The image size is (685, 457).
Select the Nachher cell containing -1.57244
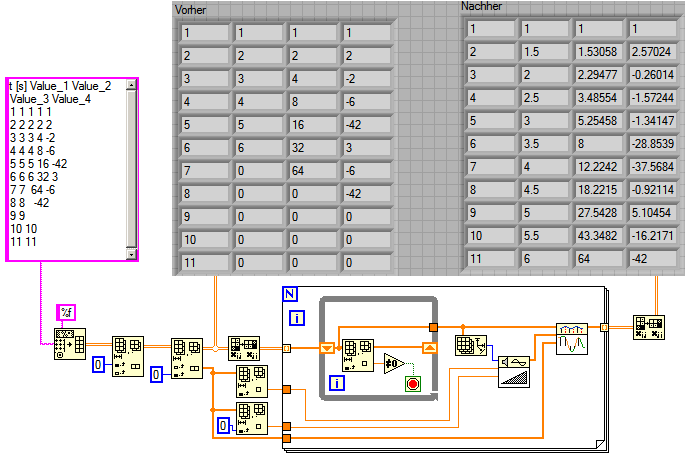653,98
